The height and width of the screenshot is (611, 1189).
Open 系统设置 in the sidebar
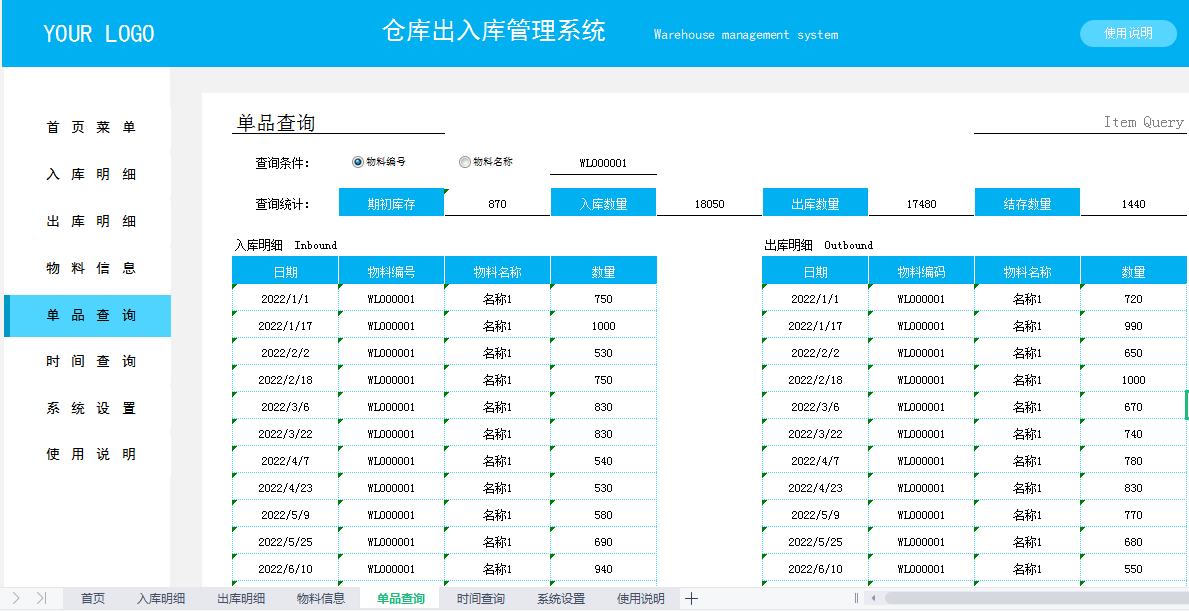coord(91,409)
